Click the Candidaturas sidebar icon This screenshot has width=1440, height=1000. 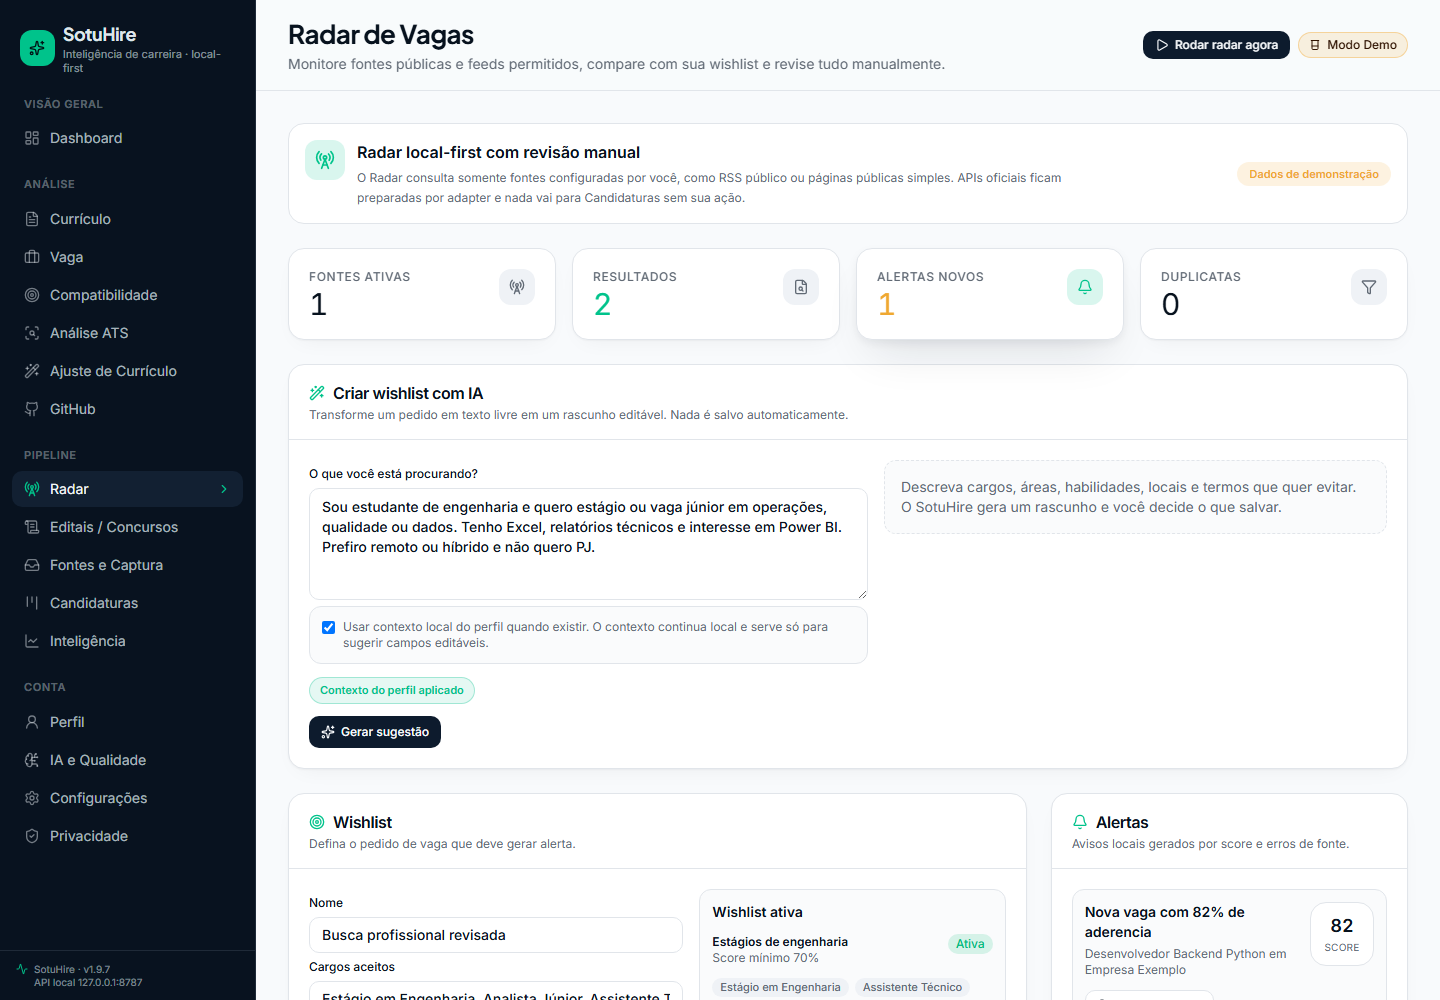(32, 603)
